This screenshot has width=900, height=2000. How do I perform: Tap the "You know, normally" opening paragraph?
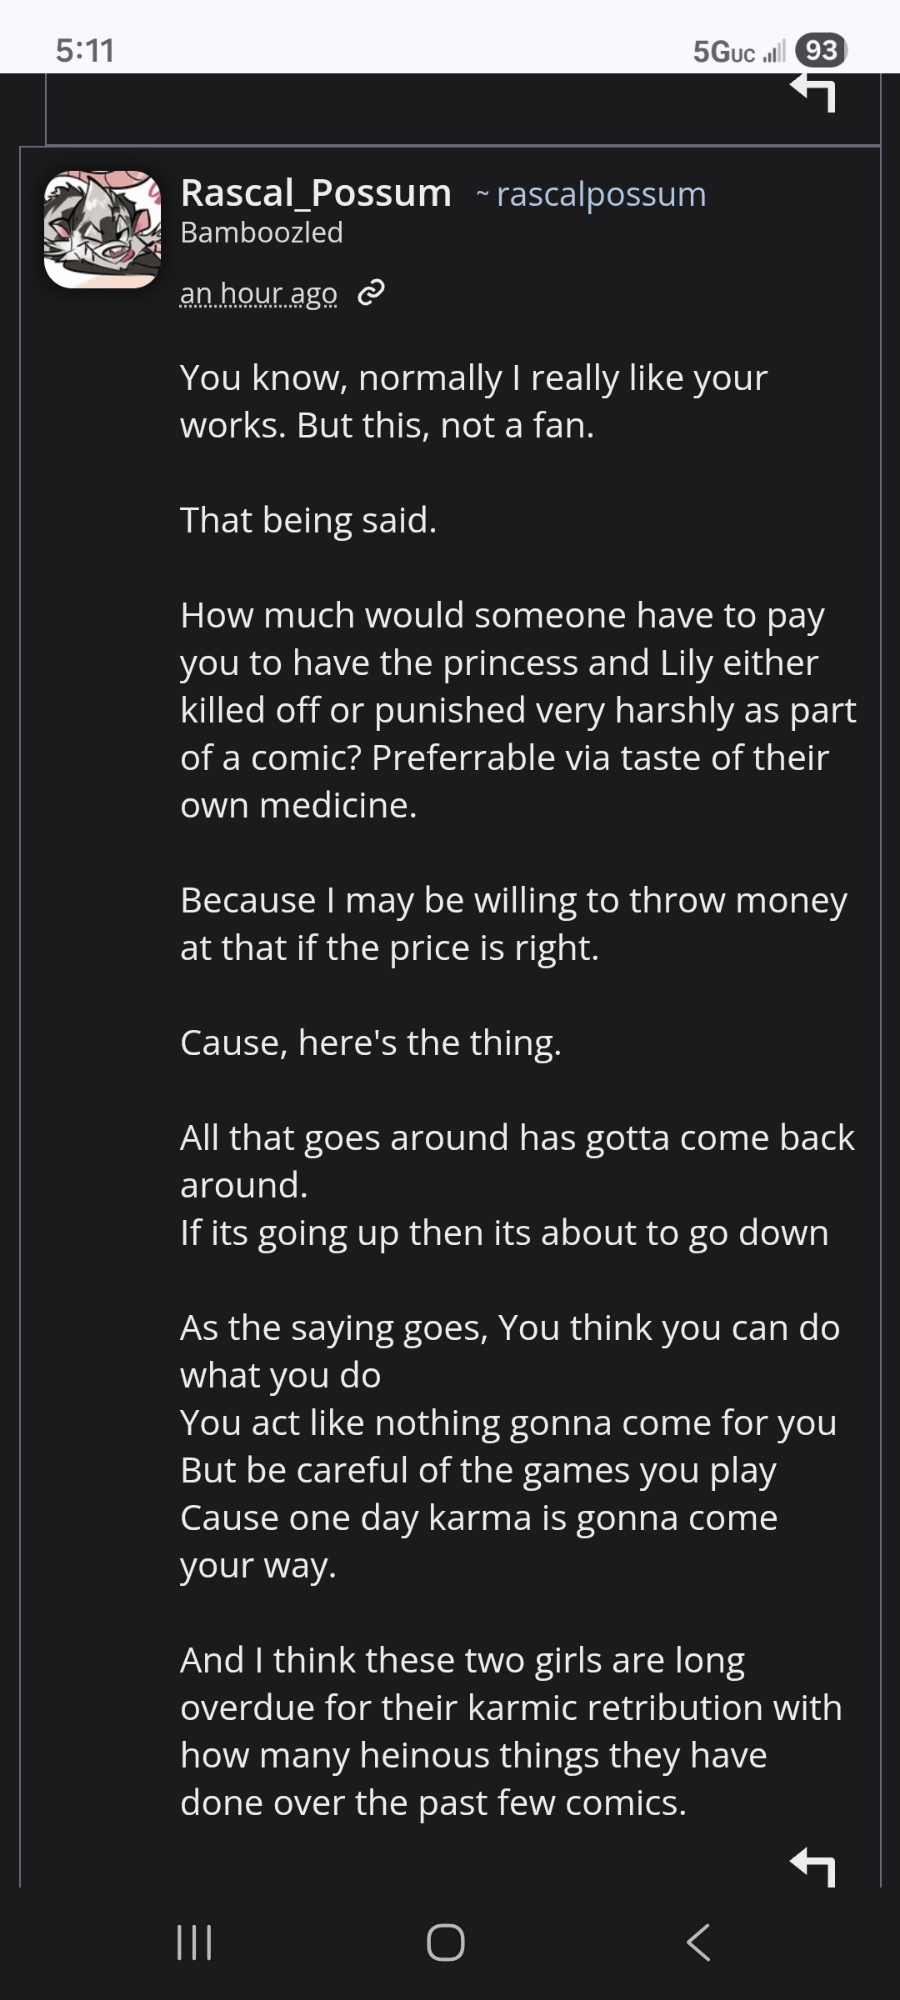point(473,402)
